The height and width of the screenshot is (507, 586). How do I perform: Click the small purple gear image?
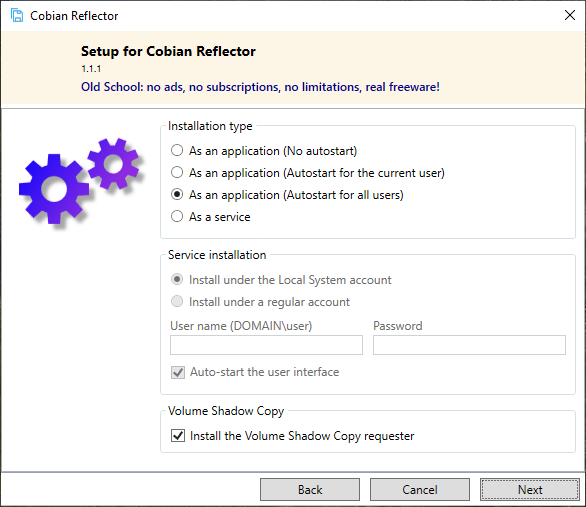point(113,164)
